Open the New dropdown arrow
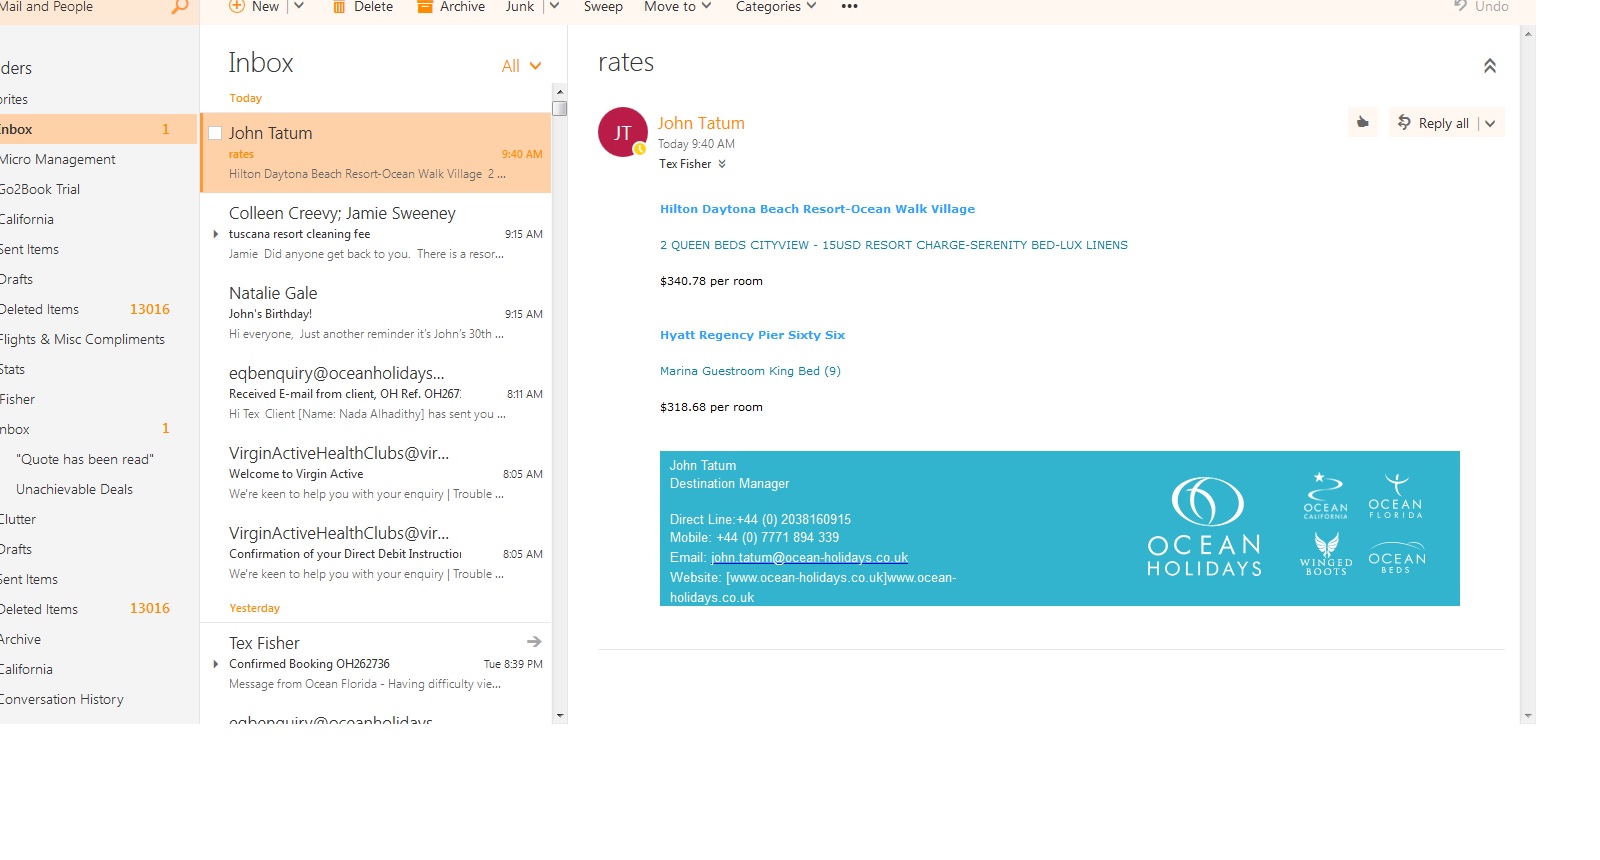Image resolution: width=1600 pixels, height=860 pixels. pyautogui.click(x=299, y=6)
